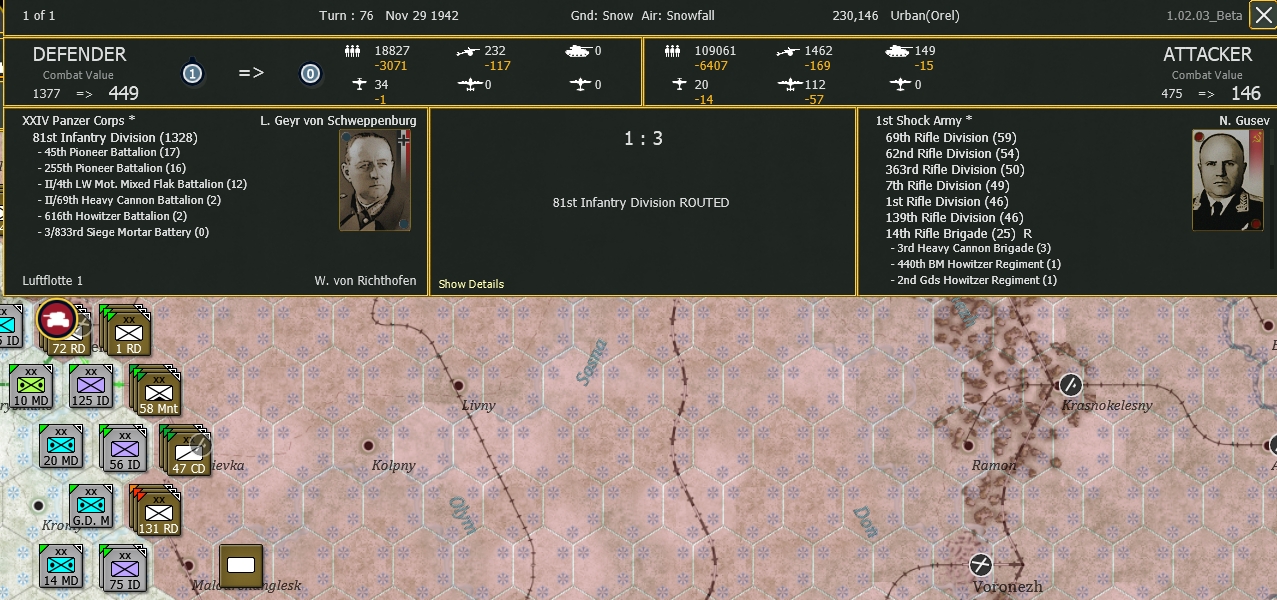Click the Urban(Orel) hex location
The height and width of the screenshot is (600, 1277).
(926, 16)
